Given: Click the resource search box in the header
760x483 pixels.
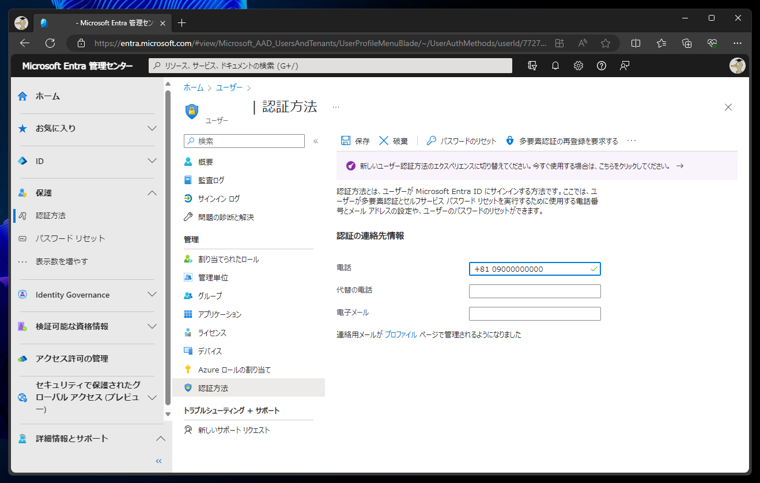Looking at the screenshot, I should 330,66.
